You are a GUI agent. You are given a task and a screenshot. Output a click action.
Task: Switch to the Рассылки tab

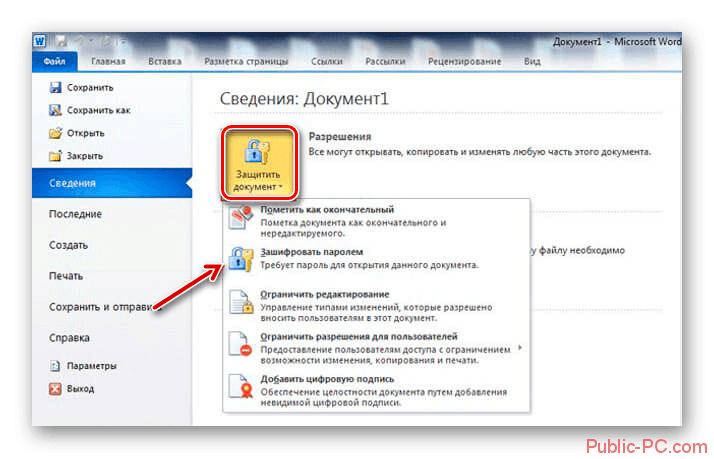click(x=385, y=61)
